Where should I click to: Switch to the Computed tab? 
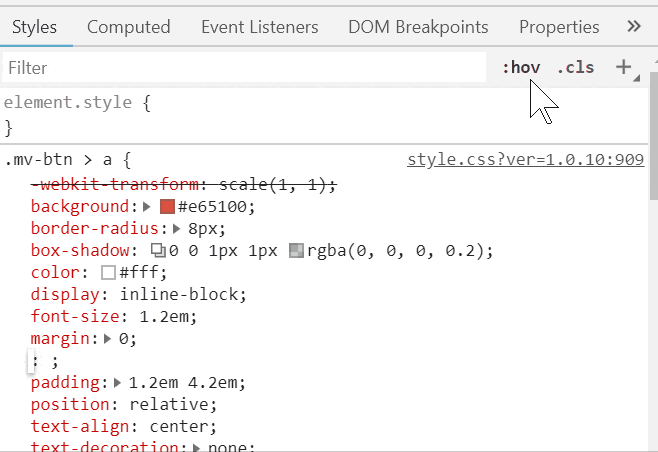pos(128,27)
